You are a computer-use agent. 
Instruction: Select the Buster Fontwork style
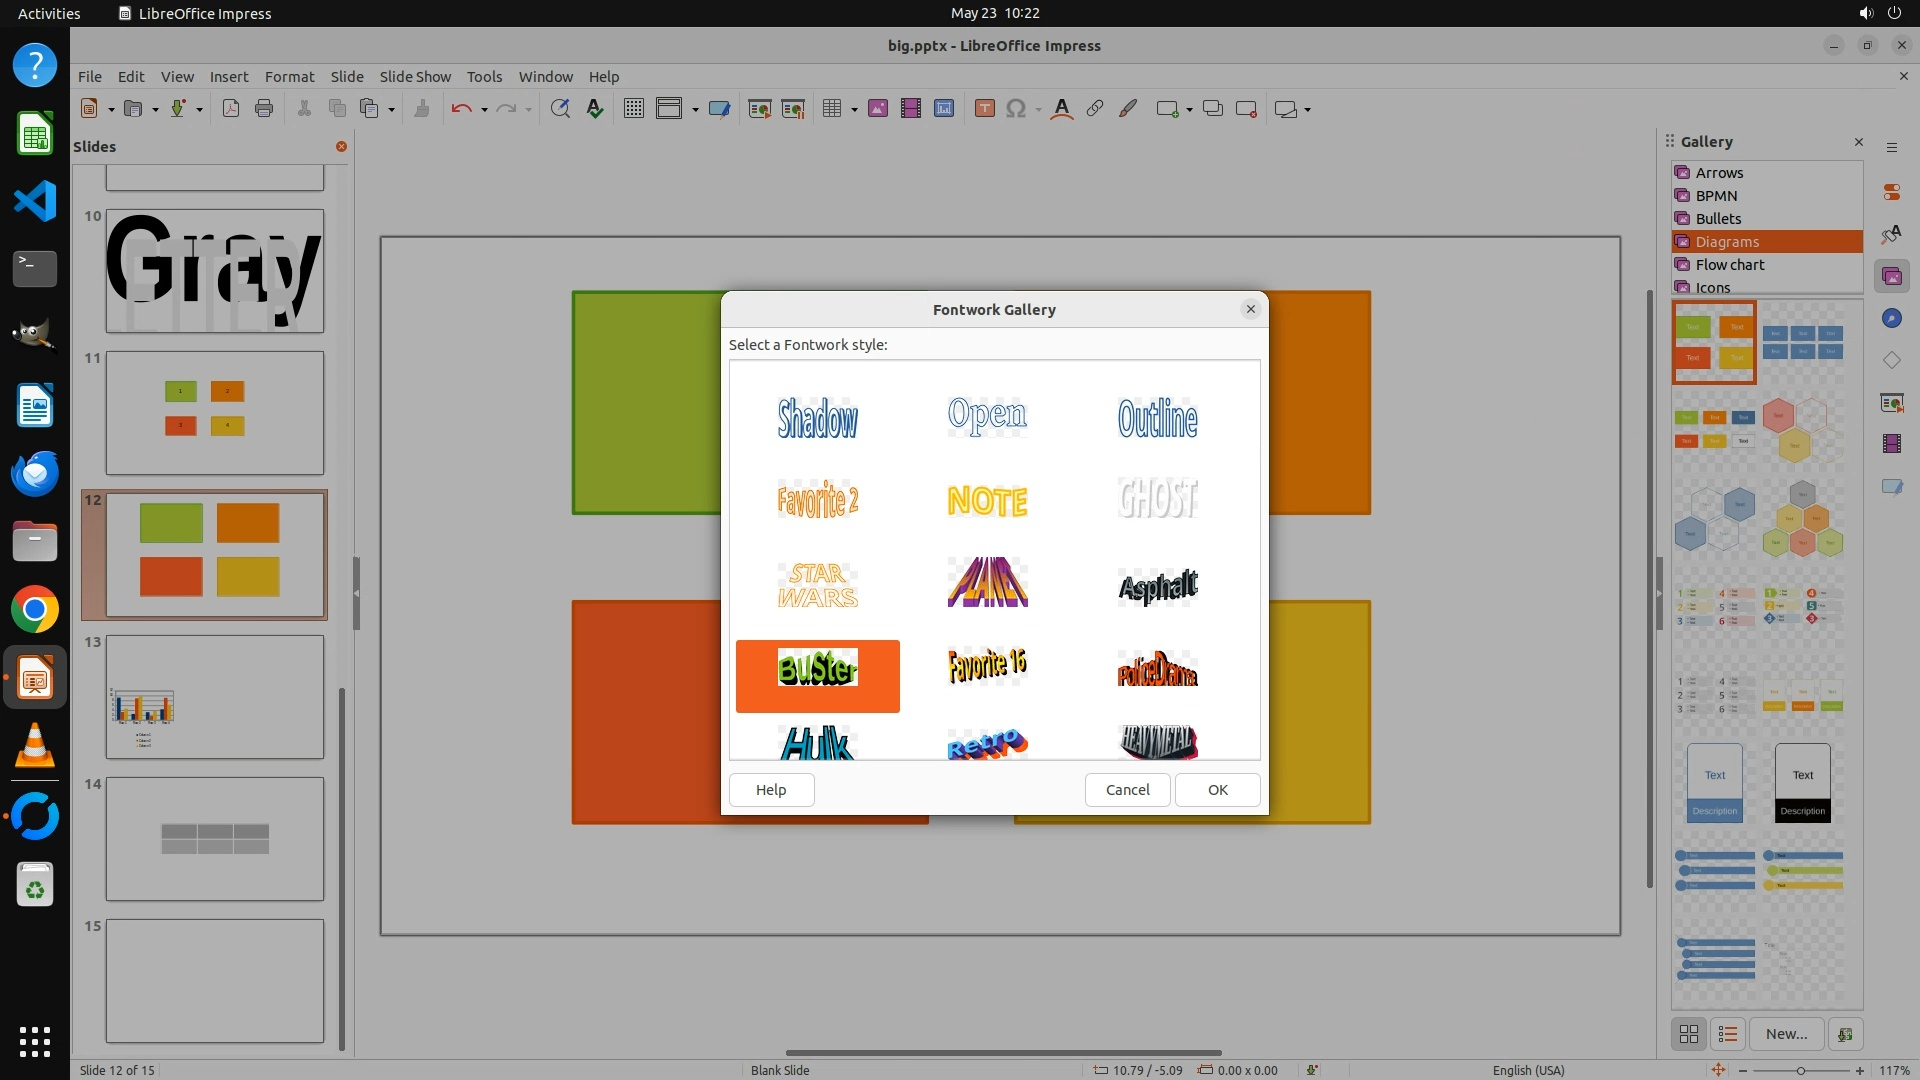tap(817, 669)
